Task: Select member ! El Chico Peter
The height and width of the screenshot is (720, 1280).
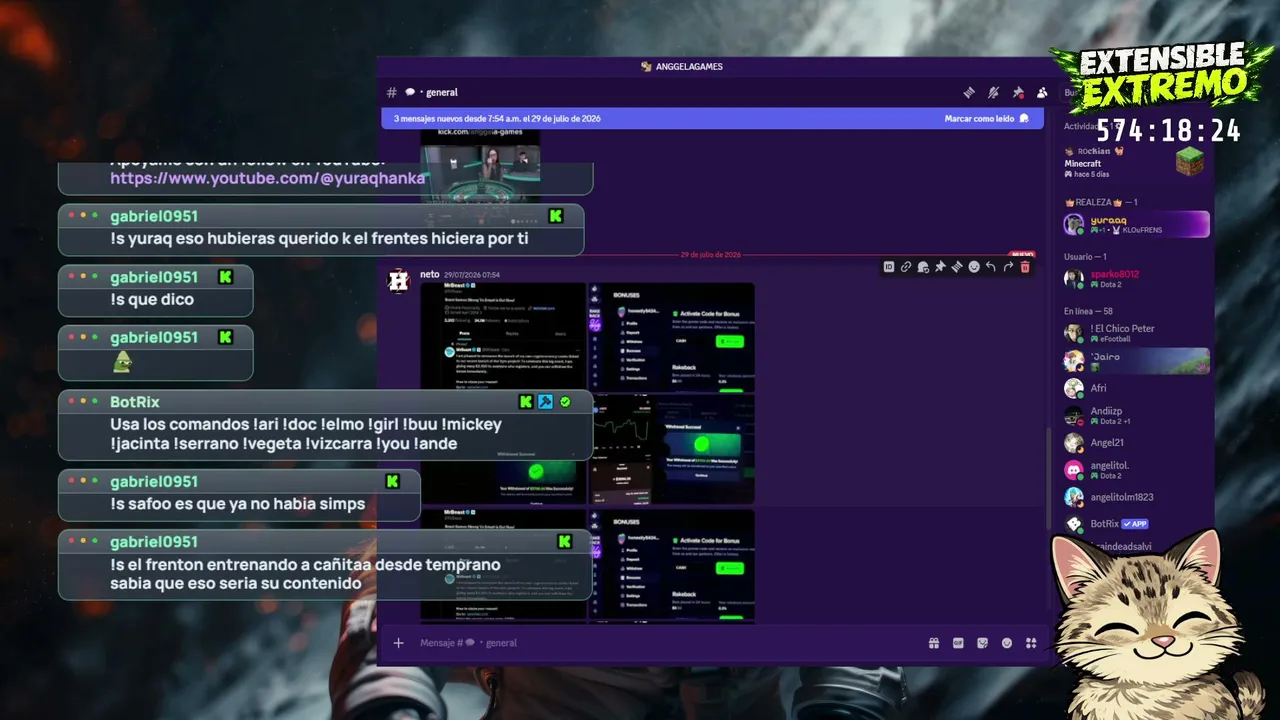Action: [x=1136, y=333]
